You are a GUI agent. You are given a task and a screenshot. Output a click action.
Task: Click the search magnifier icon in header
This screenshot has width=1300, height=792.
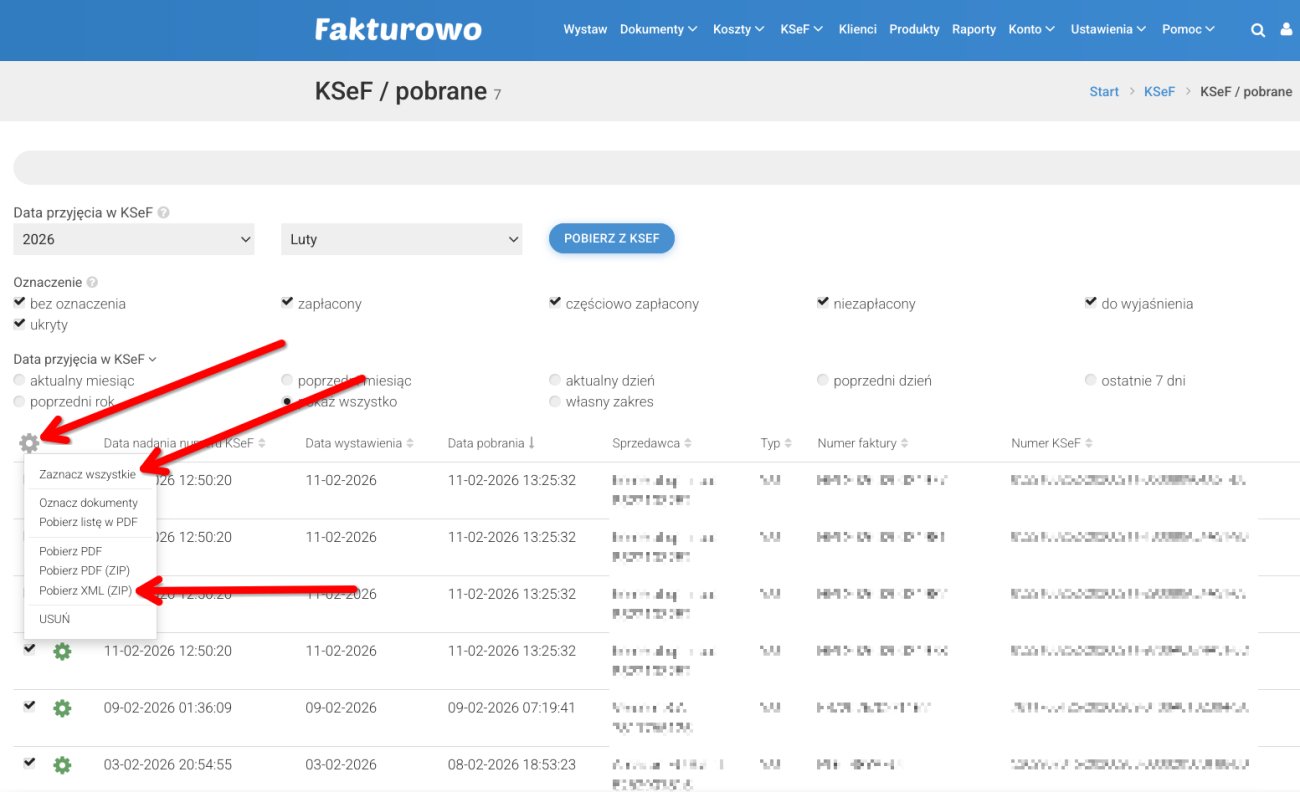[1258, 30]
